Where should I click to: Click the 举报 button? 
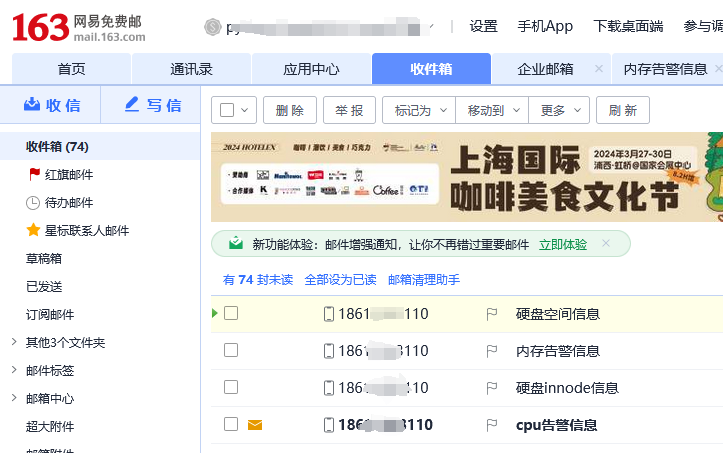(350, 110)
